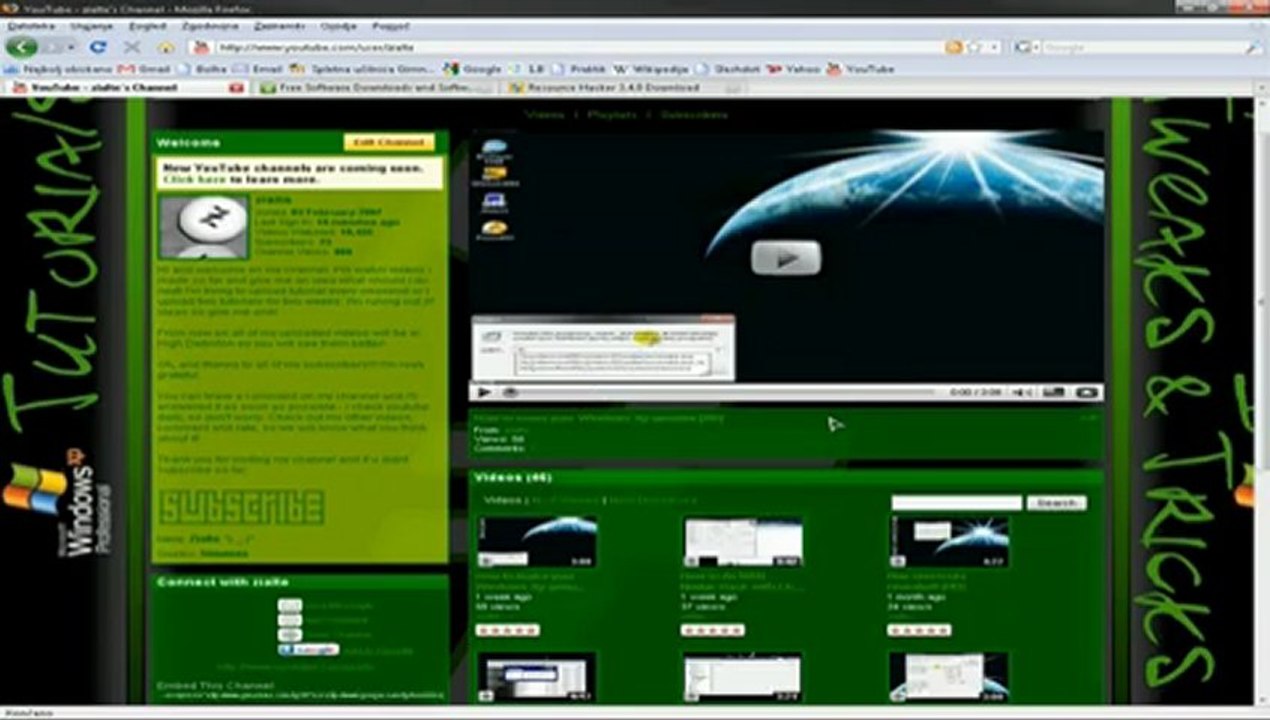Viewport: 1270px width, 720px height.
Task: Open the second-row left video thumbnail
Action: [537, 677]
